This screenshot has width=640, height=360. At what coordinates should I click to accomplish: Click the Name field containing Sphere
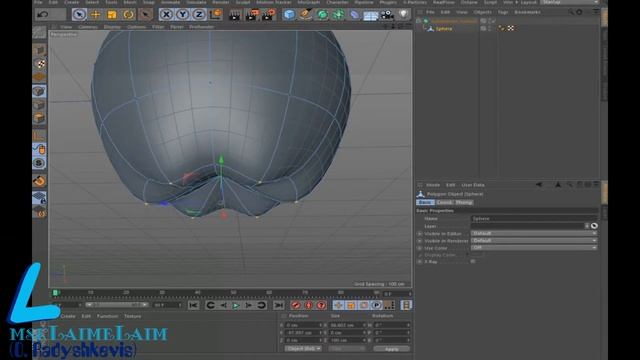[x=534, y=218]
